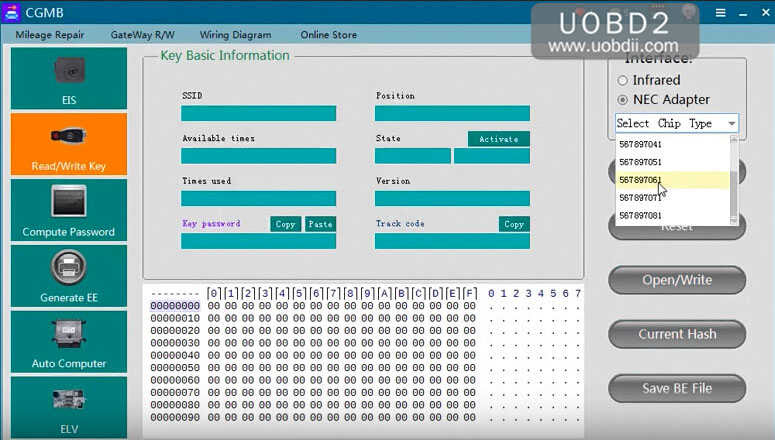Open the hamburger menu in title bar
Image resolution: width=775 pixels, height=440 pixels.
click(721, 13)
